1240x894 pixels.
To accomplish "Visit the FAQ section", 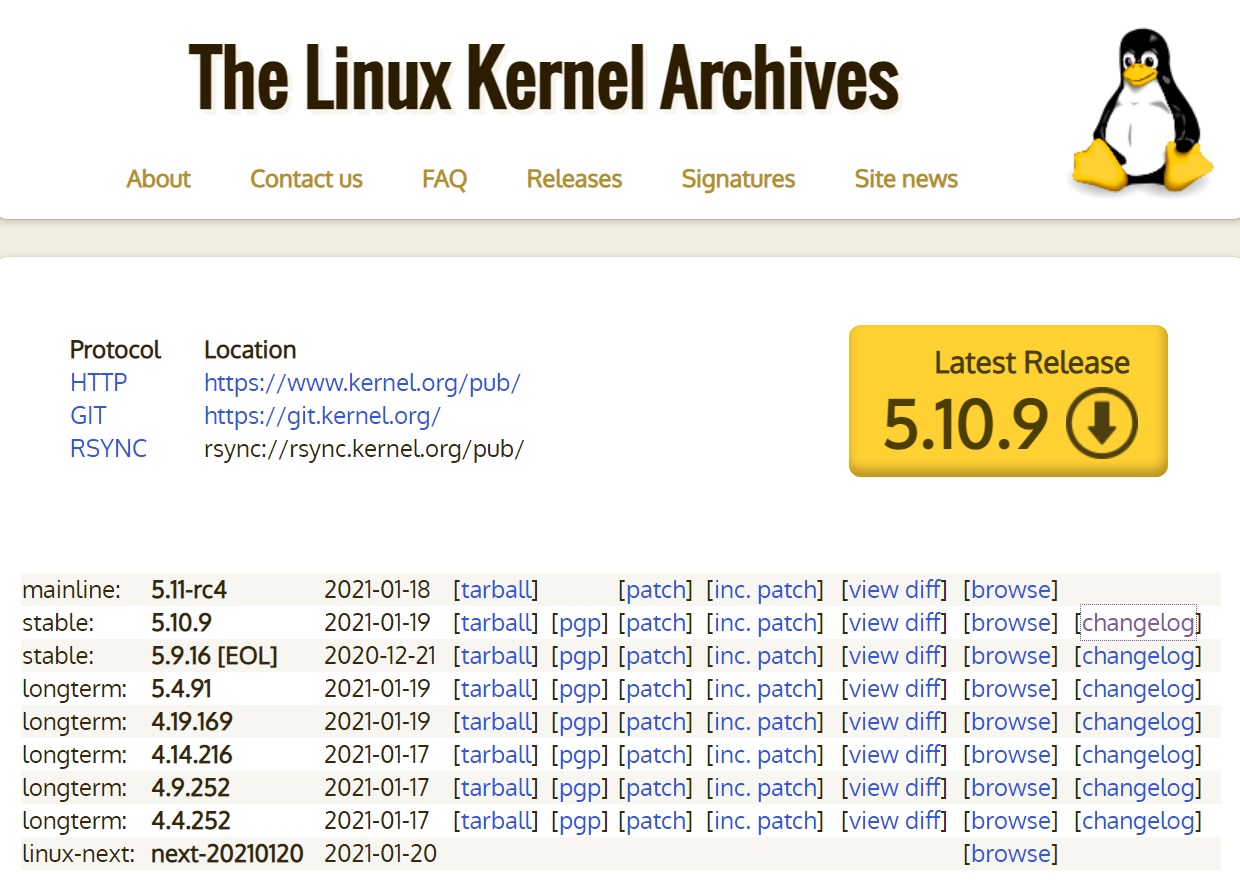I will (443, 179).
